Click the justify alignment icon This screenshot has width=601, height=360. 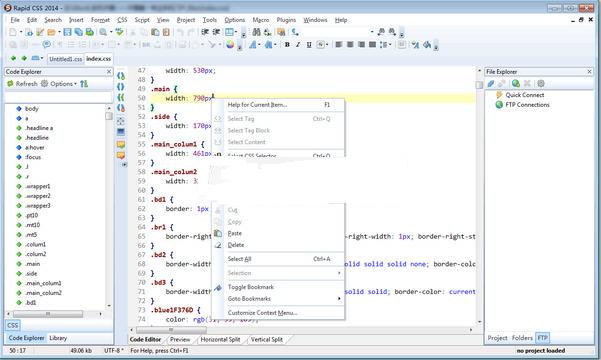372,45
